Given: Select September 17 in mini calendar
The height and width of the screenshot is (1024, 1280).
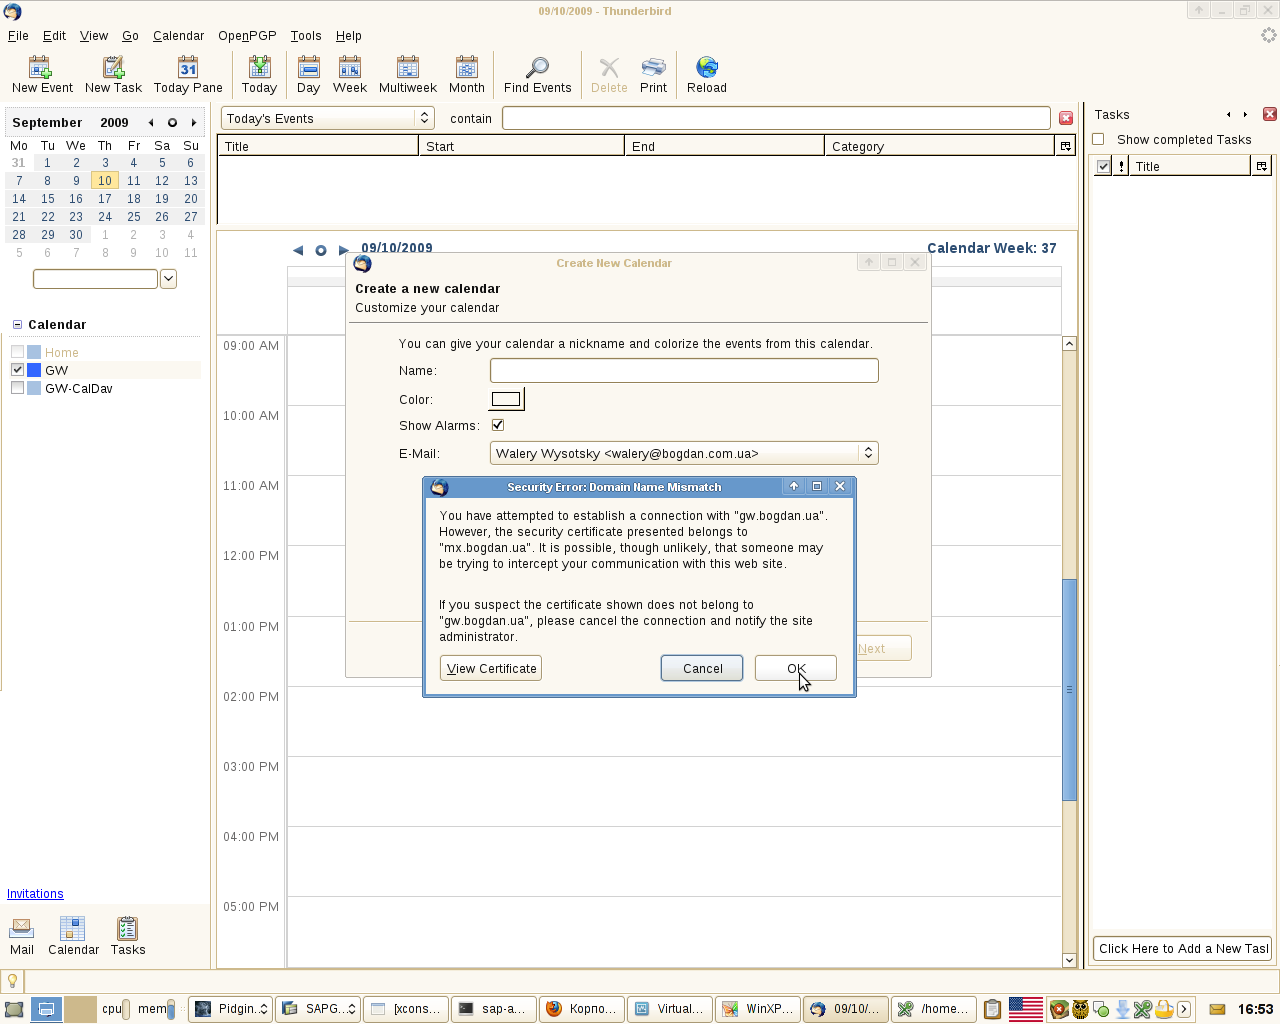Looking at the screenshot, I should [105, 199].
